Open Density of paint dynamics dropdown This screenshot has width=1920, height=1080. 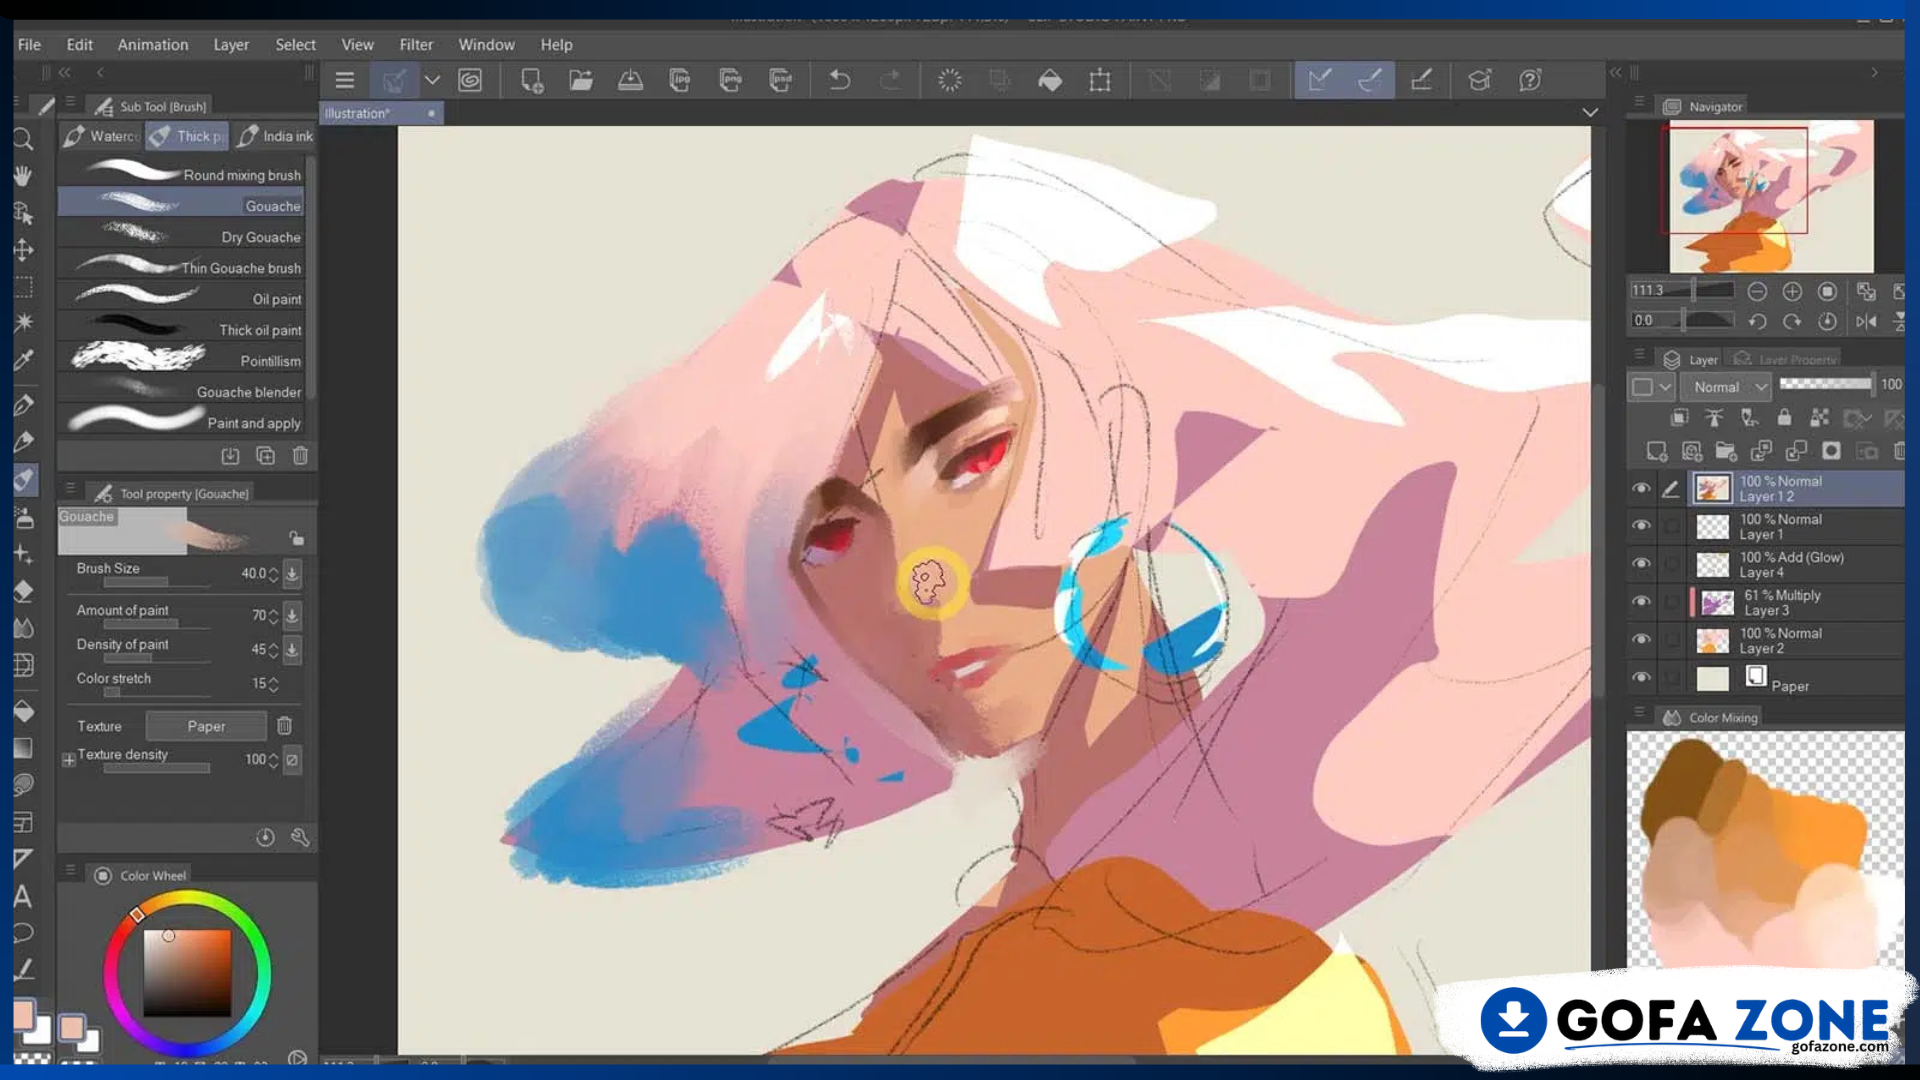point(292,650)
